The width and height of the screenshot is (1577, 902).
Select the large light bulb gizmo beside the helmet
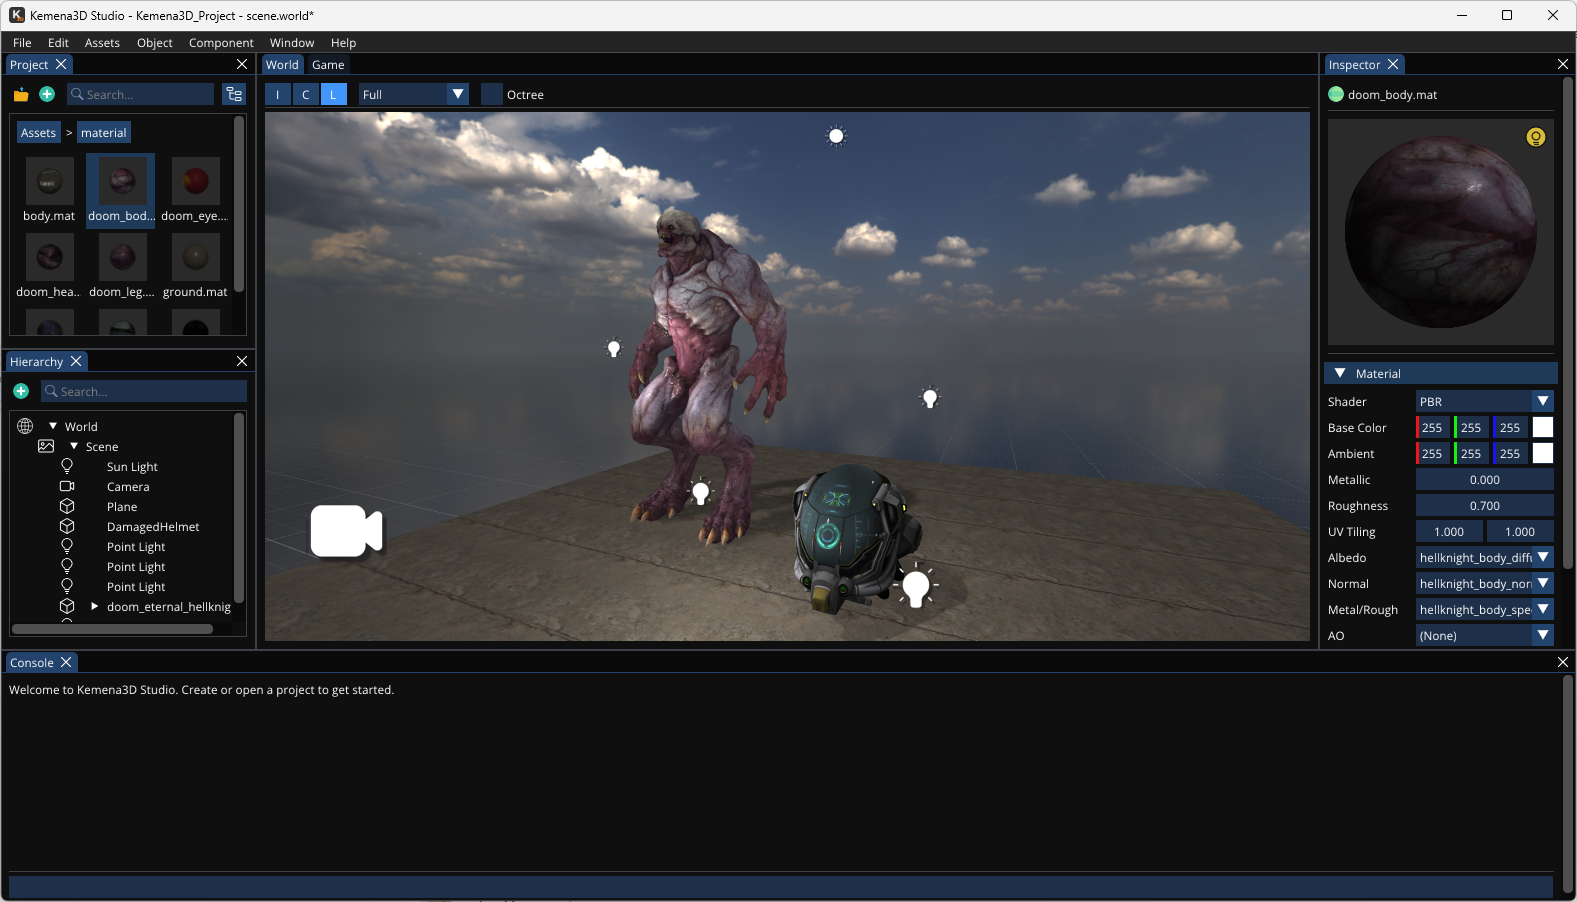pyautogui.click(x=916, y=587)
